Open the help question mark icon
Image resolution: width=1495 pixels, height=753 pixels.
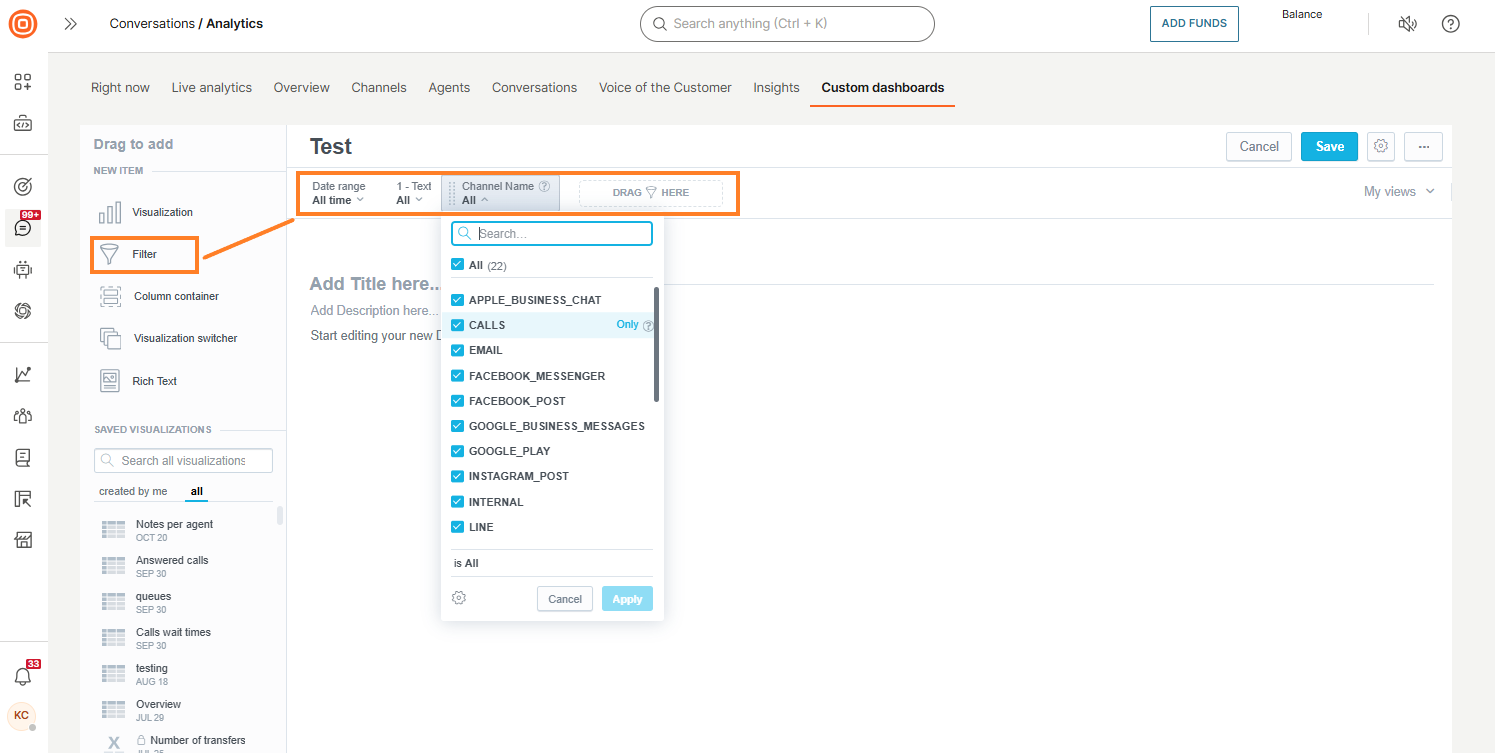click(x=1450, y=23)
